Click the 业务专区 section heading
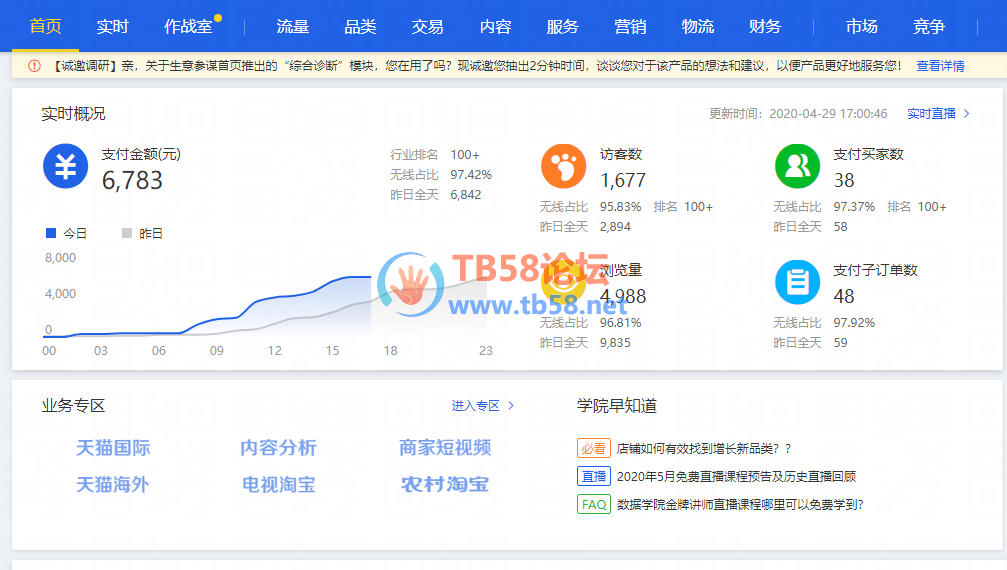1007x570 pixels. coord(73,406)
